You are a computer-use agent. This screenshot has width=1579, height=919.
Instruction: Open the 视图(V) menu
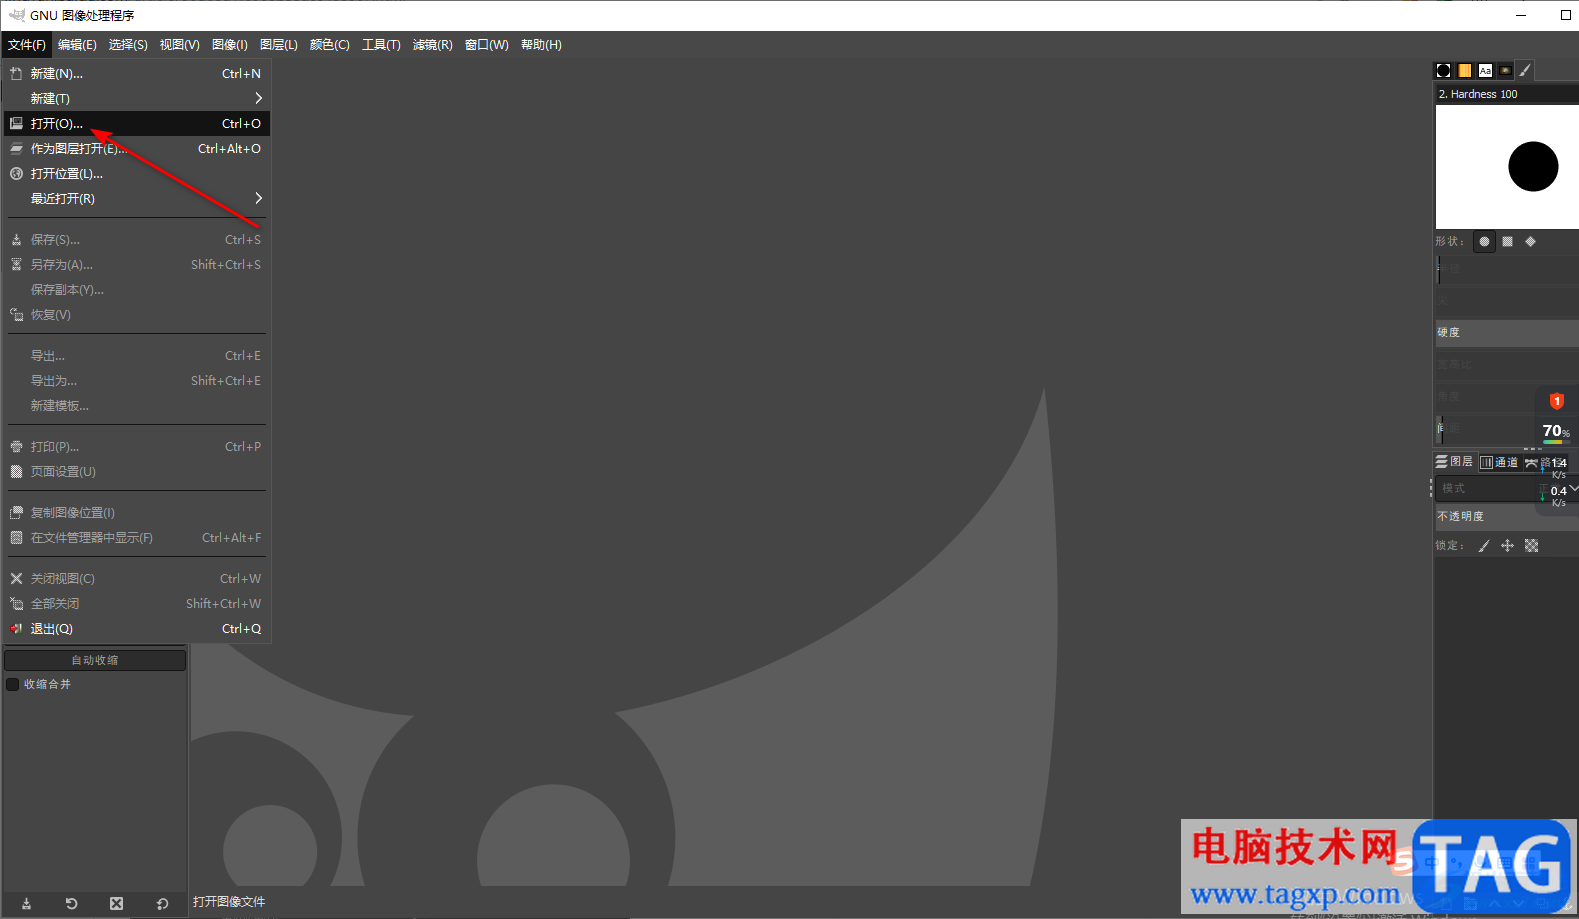point(180,45)
